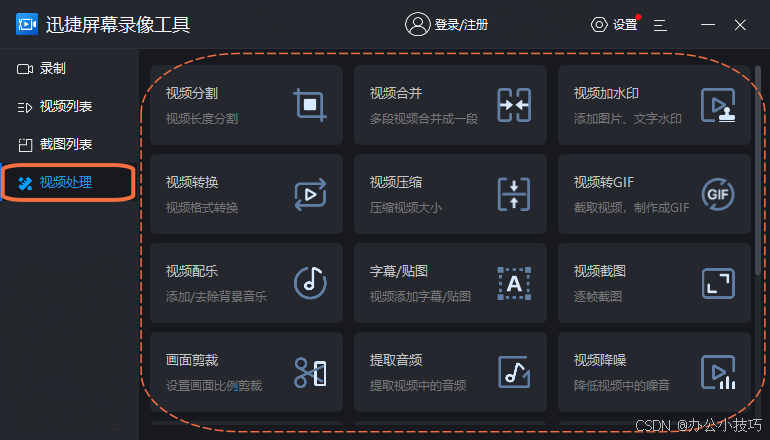Select the 视频处理 tab
This screenshot has width=770, height=440.
coord(68,182)
